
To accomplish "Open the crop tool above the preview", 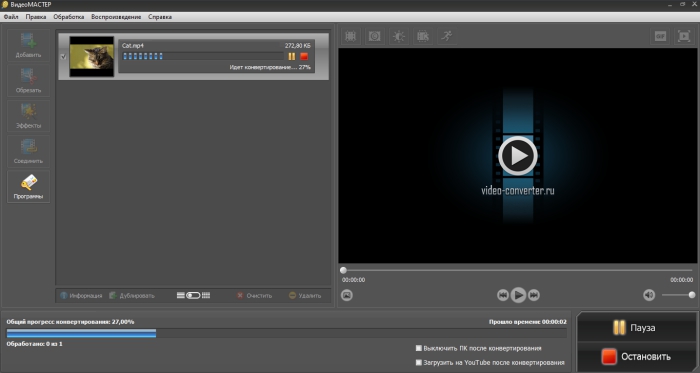I will pyautogui.click(x=351, y=36).
